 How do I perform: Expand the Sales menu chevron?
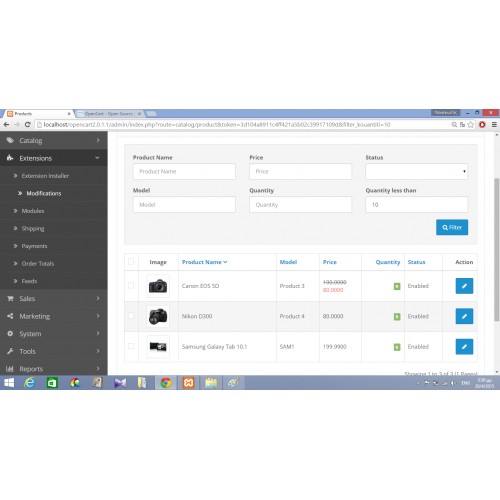(98, 298)
